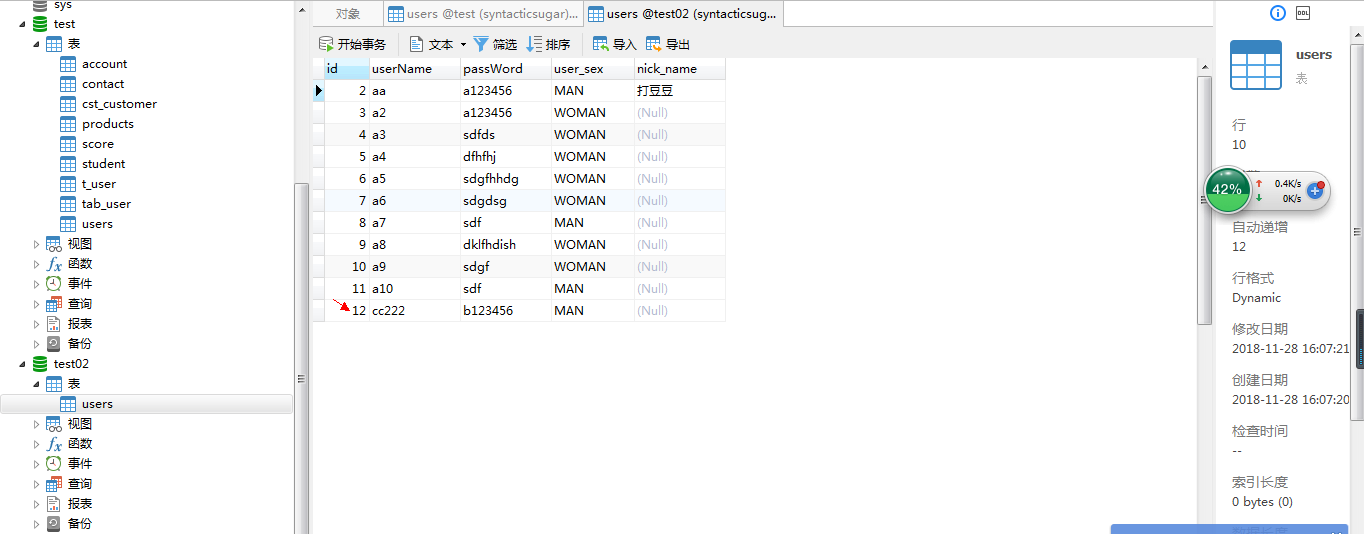1364x534 pixels.
Task: Click the nick_name column header
Action: (x=679, y=69)
